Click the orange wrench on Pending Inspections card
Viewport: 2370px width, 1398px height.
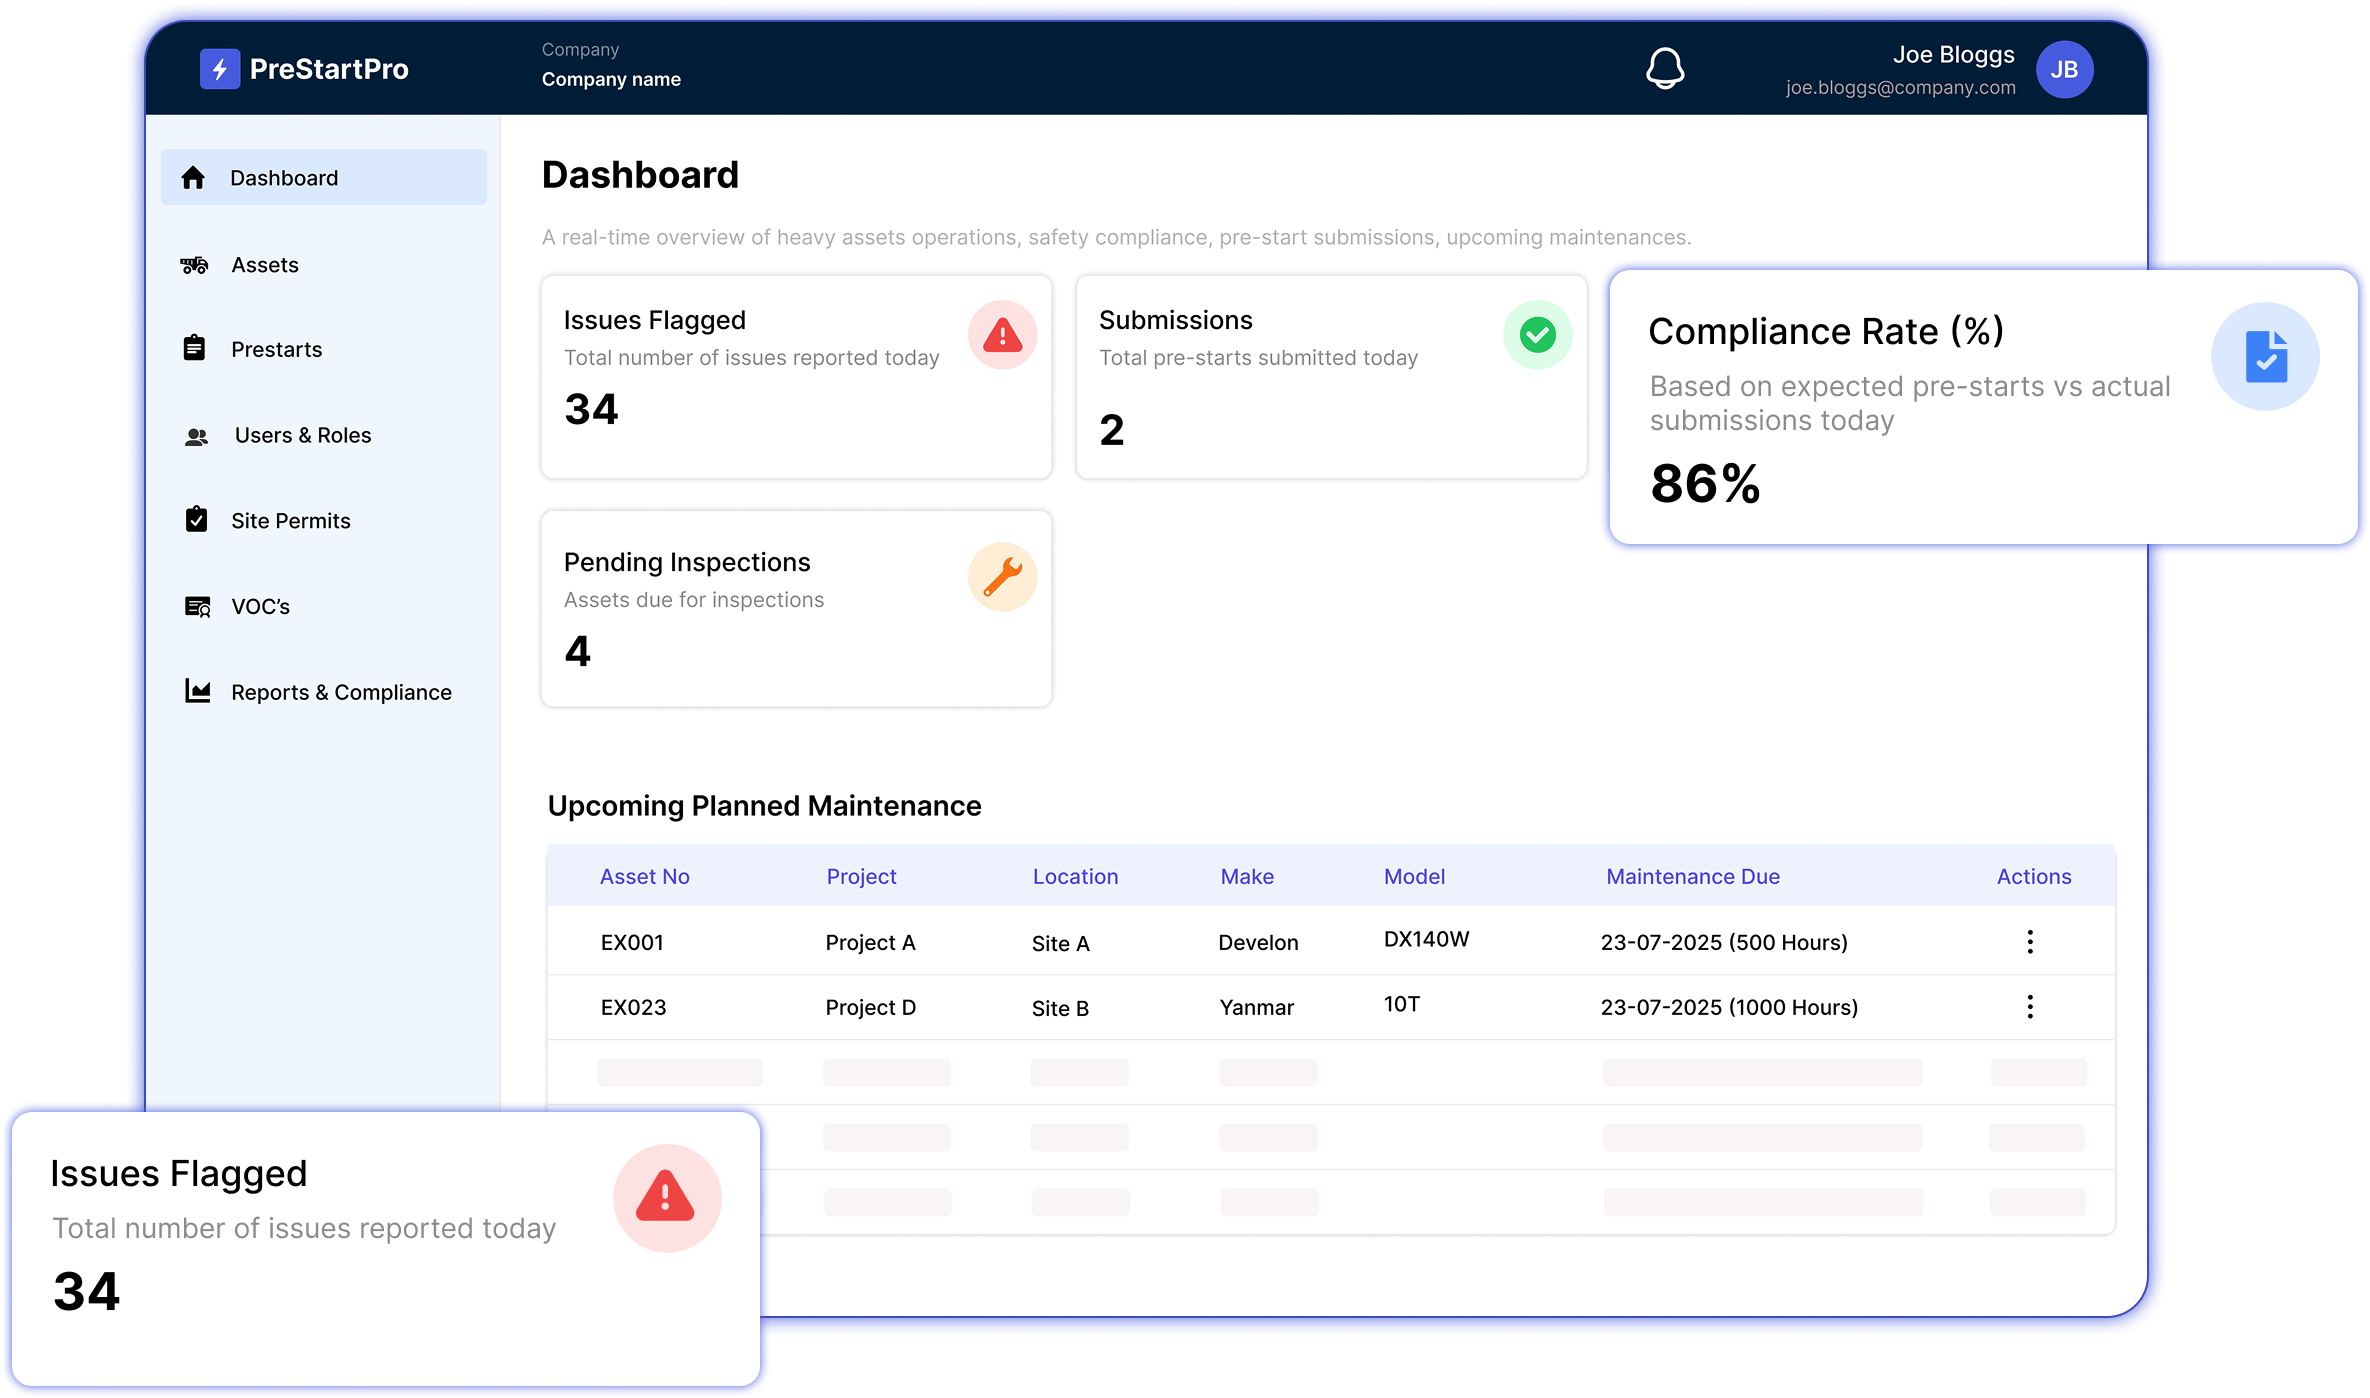pos(1002,577)
